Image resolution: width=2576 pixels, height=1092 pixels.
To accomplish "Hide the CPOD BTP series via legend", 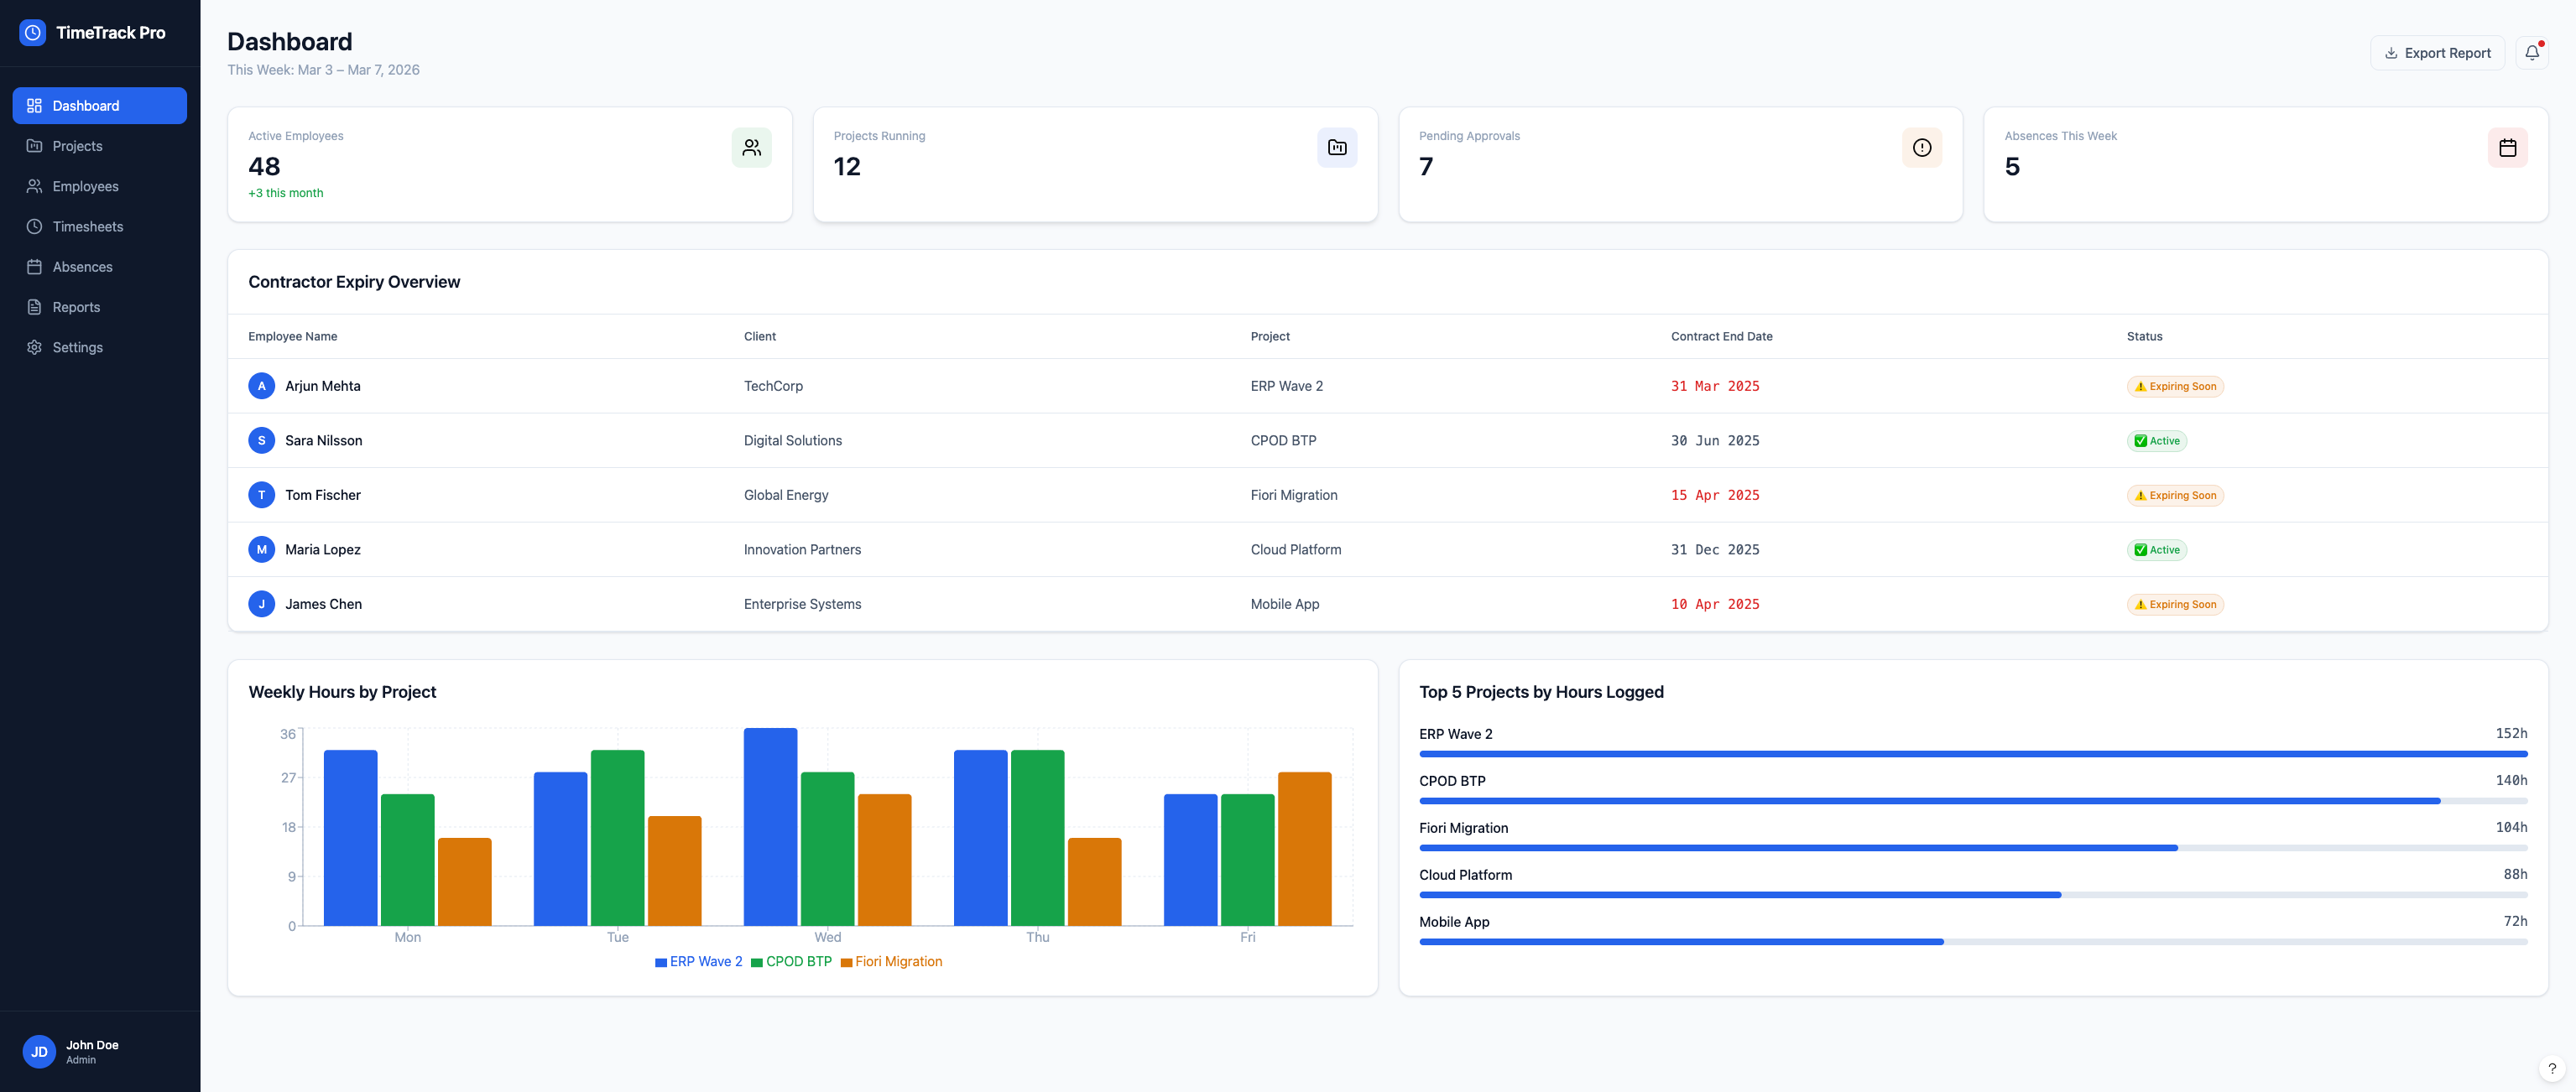I will pyautogui.click(x=792, y=961).
